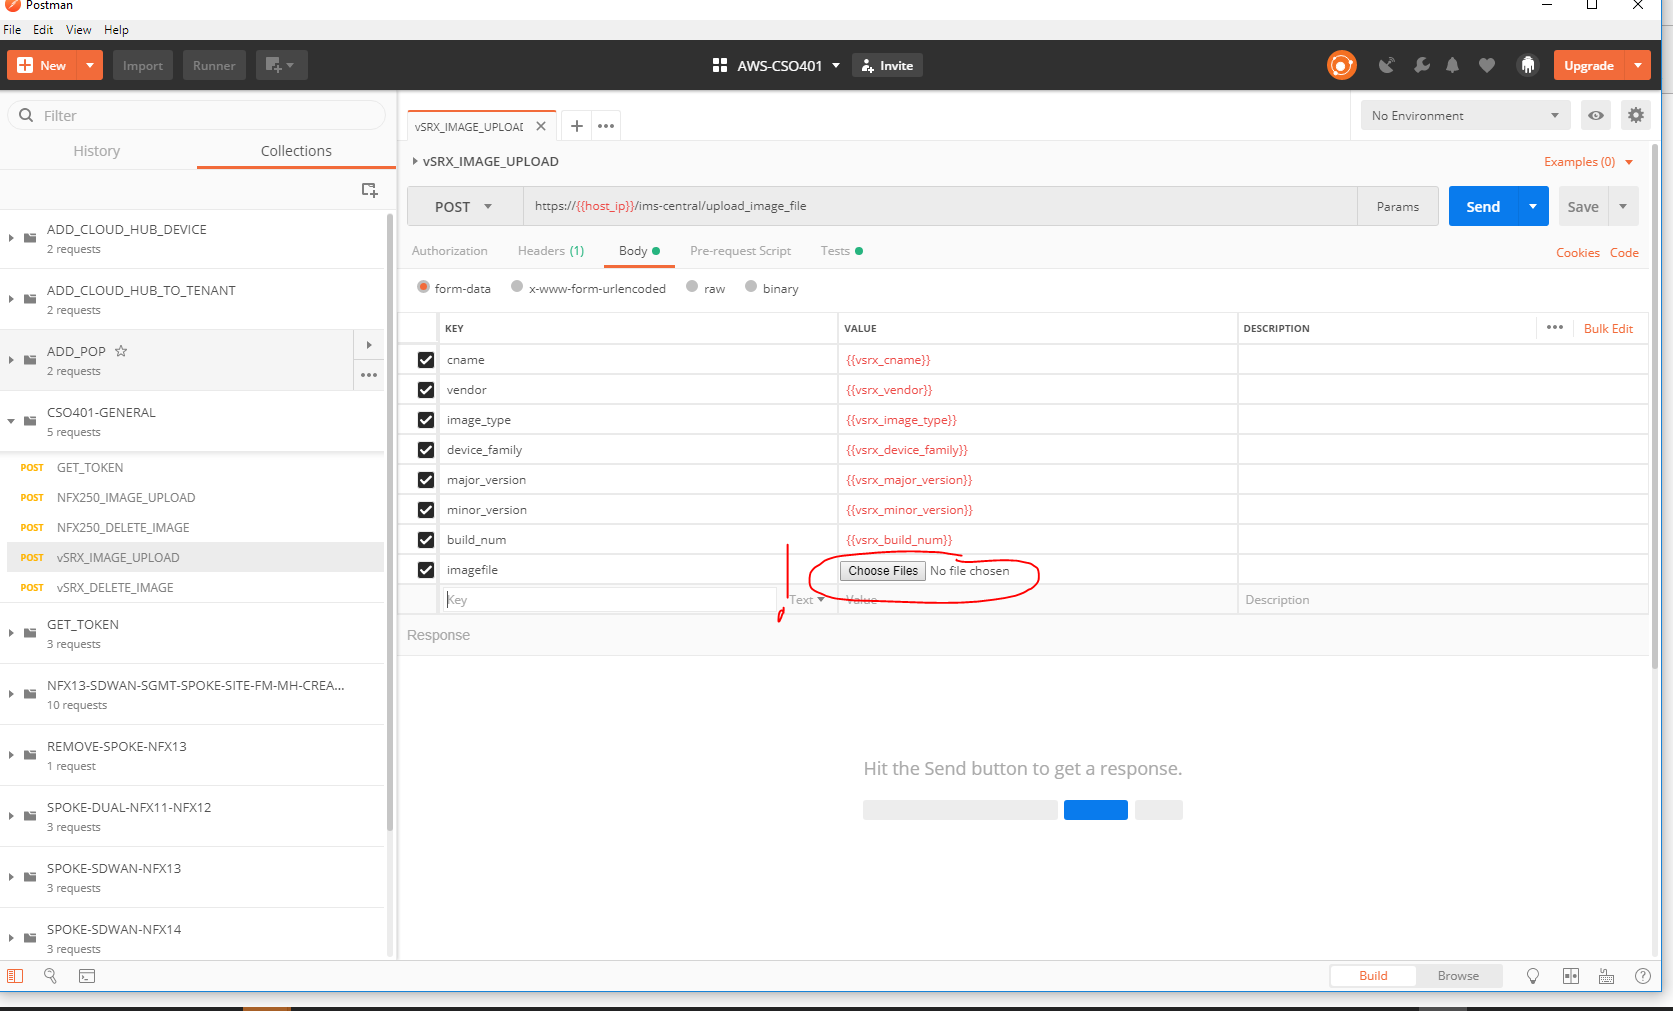The height and width of the screenshot is (1011, 1673).
Task: Click the Send button
Action: [x=1483, y=206]
